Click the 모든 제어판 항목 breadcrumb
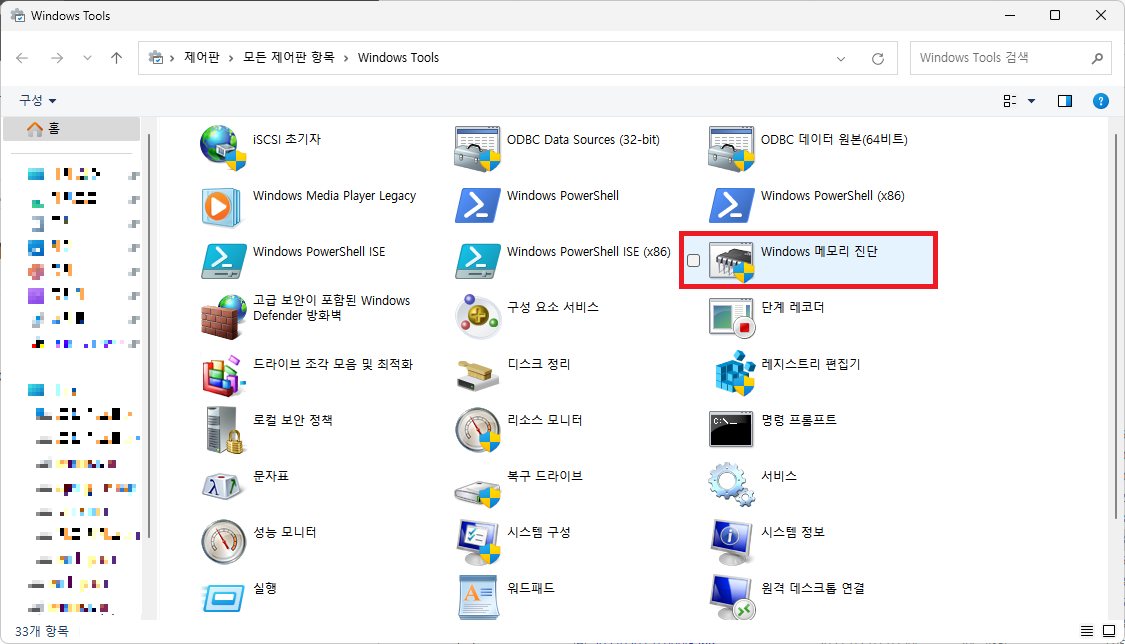This screenshot has width=1125, height=644. click(288, 57)
